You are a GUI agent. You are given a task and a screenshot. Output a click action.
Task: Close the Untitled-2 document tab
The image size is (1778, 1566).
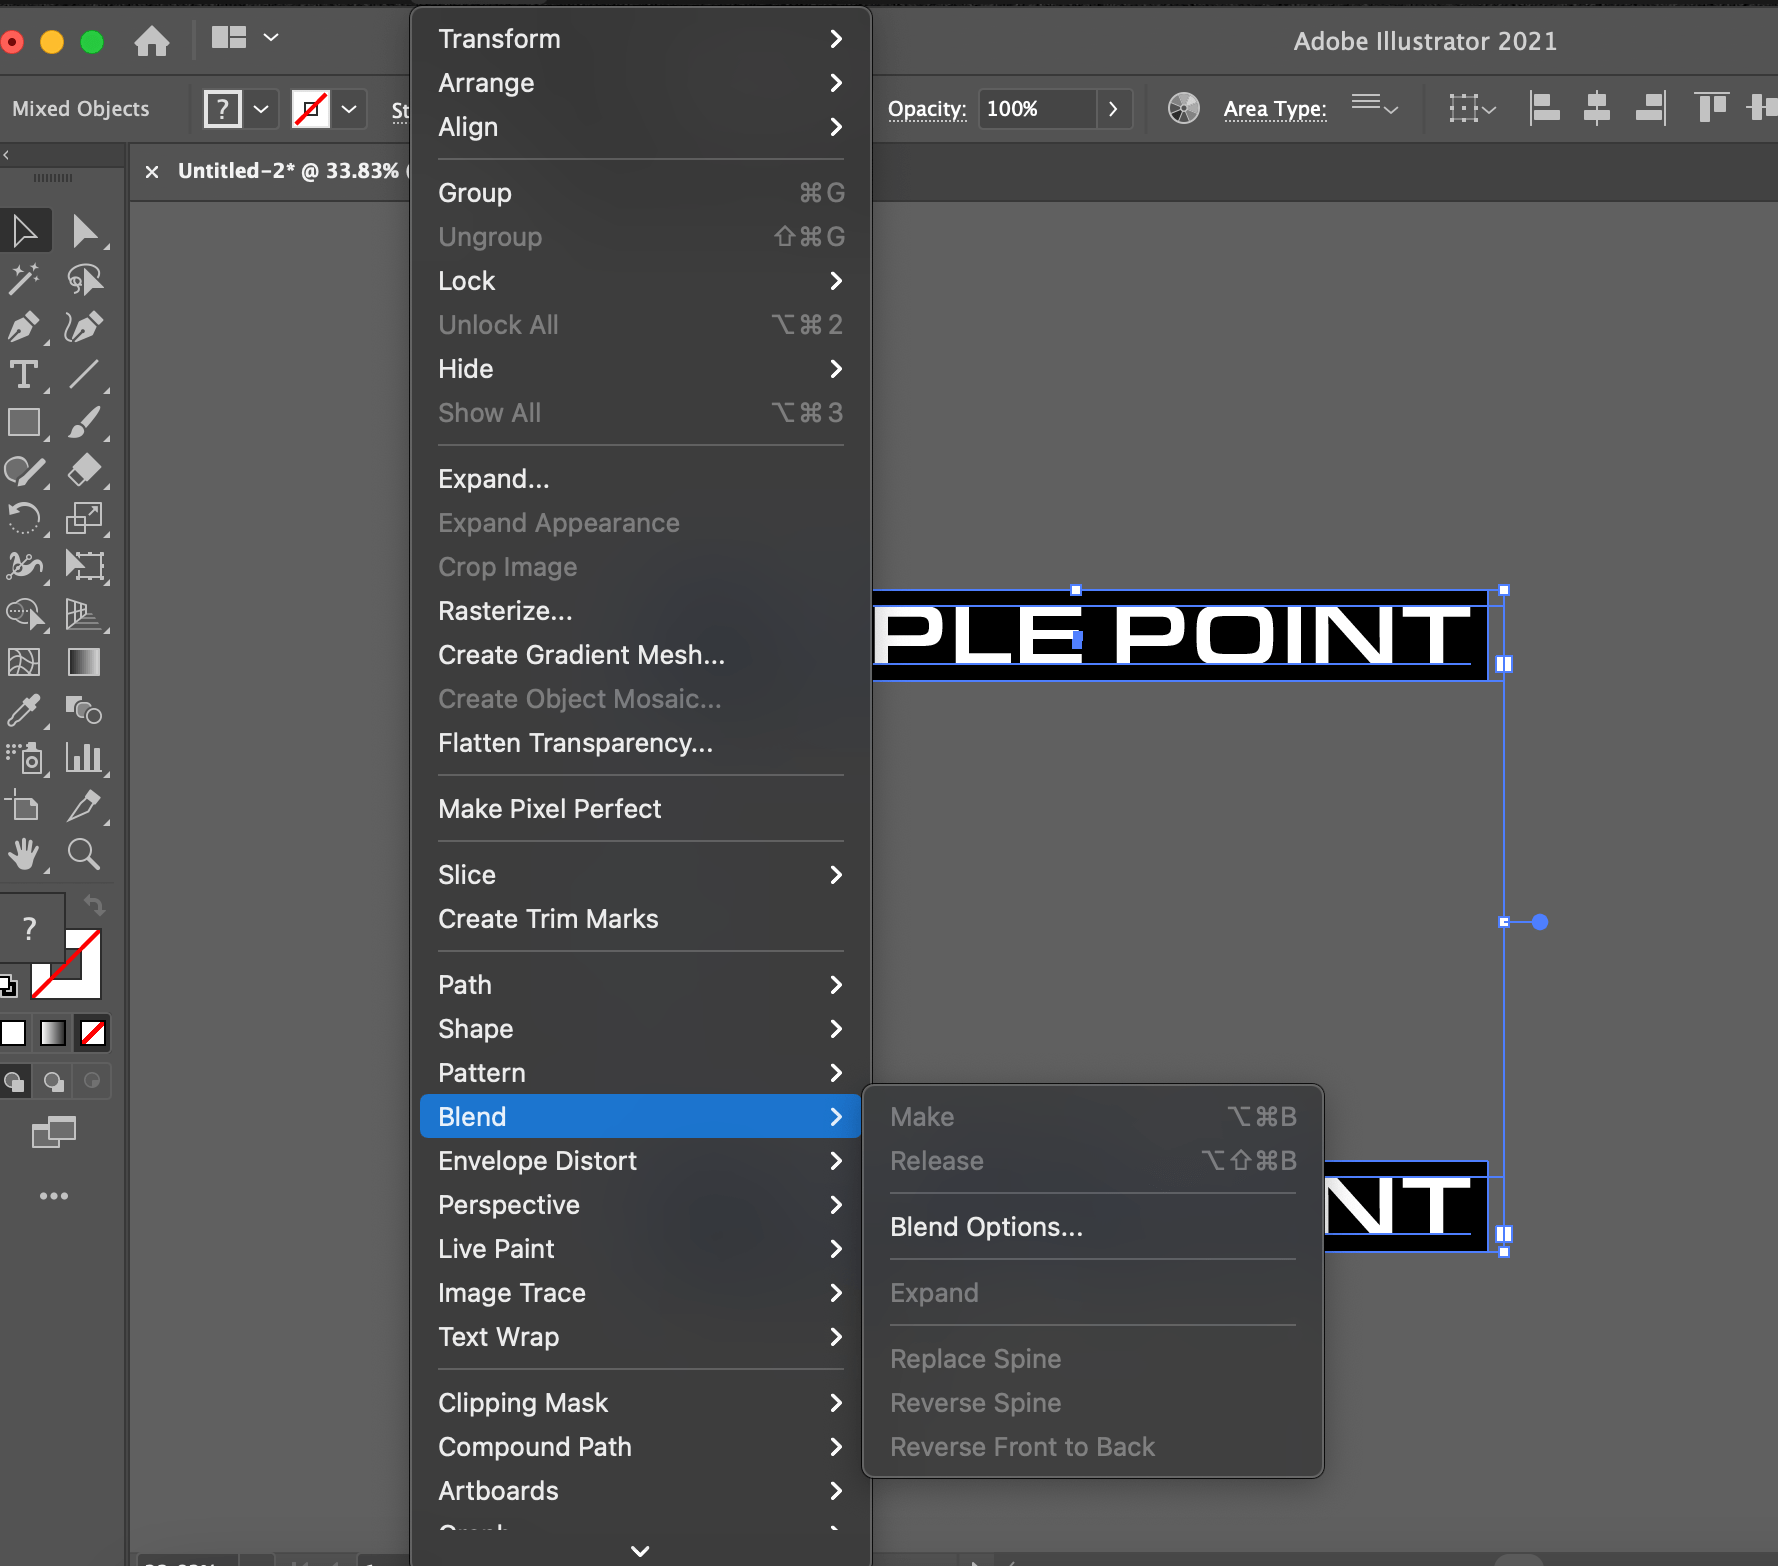151,171
